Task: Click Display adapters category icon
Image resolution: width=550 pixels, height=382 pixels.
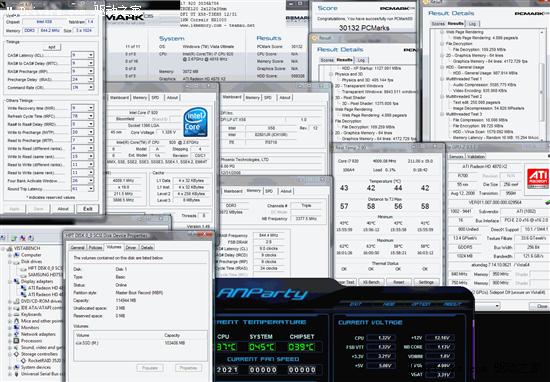Action: click(x=16, y=281)
